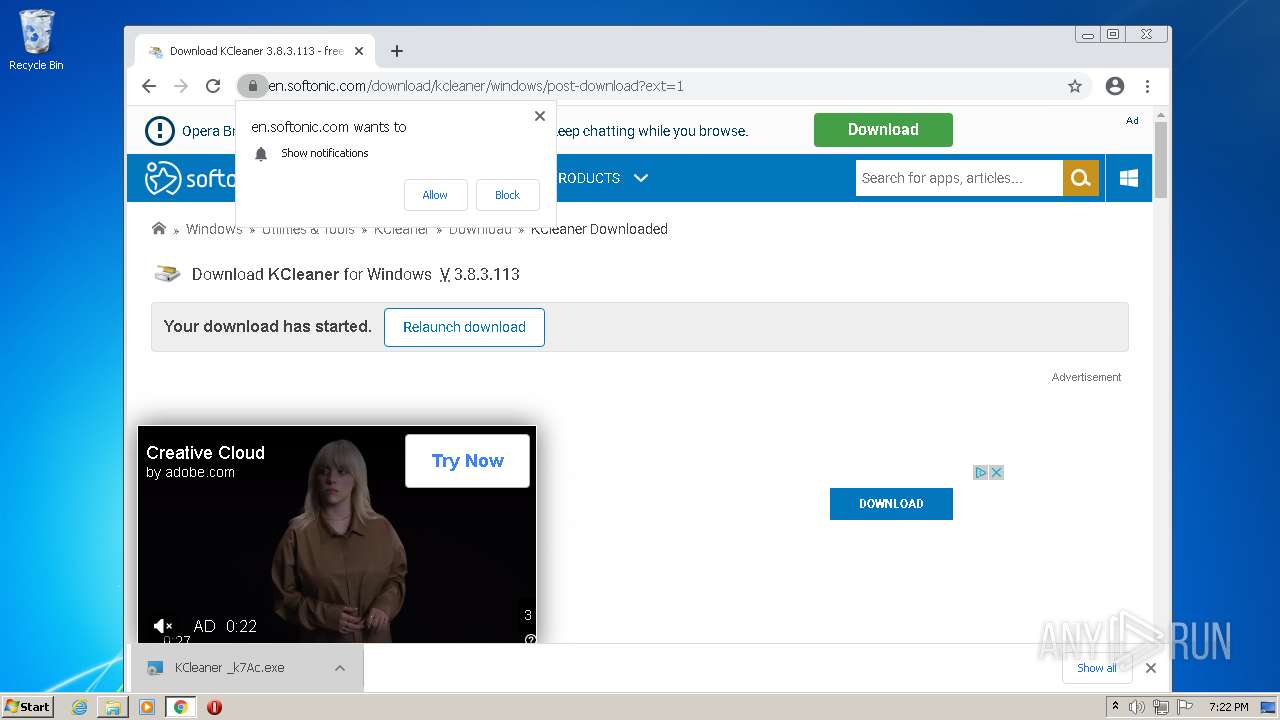Open File Explorer from taskbar
1280x720 pixels.
pos(113,707)
